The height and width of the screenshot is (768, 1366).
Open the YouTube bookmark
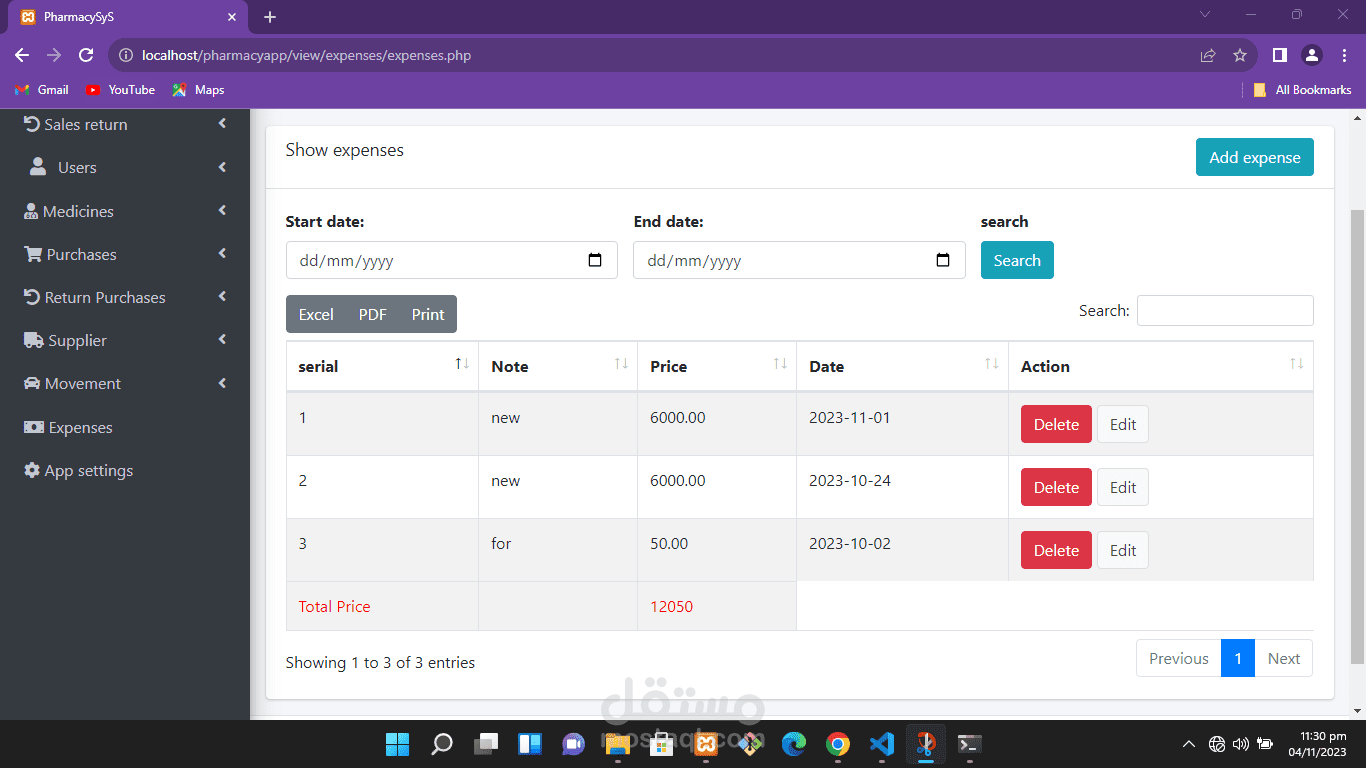[x=120, y=90]
